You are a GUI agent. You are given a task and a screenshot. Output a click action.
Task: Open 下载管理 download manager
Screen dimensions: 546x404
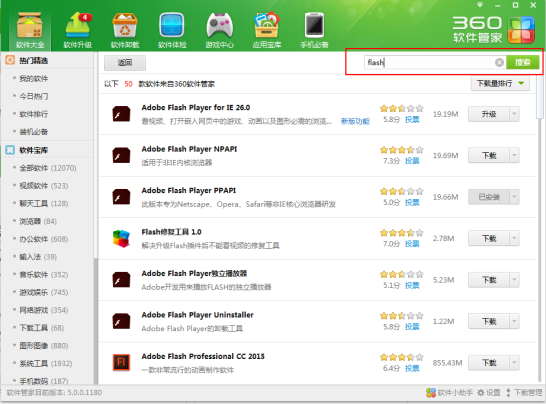click(x=524, y=393)
